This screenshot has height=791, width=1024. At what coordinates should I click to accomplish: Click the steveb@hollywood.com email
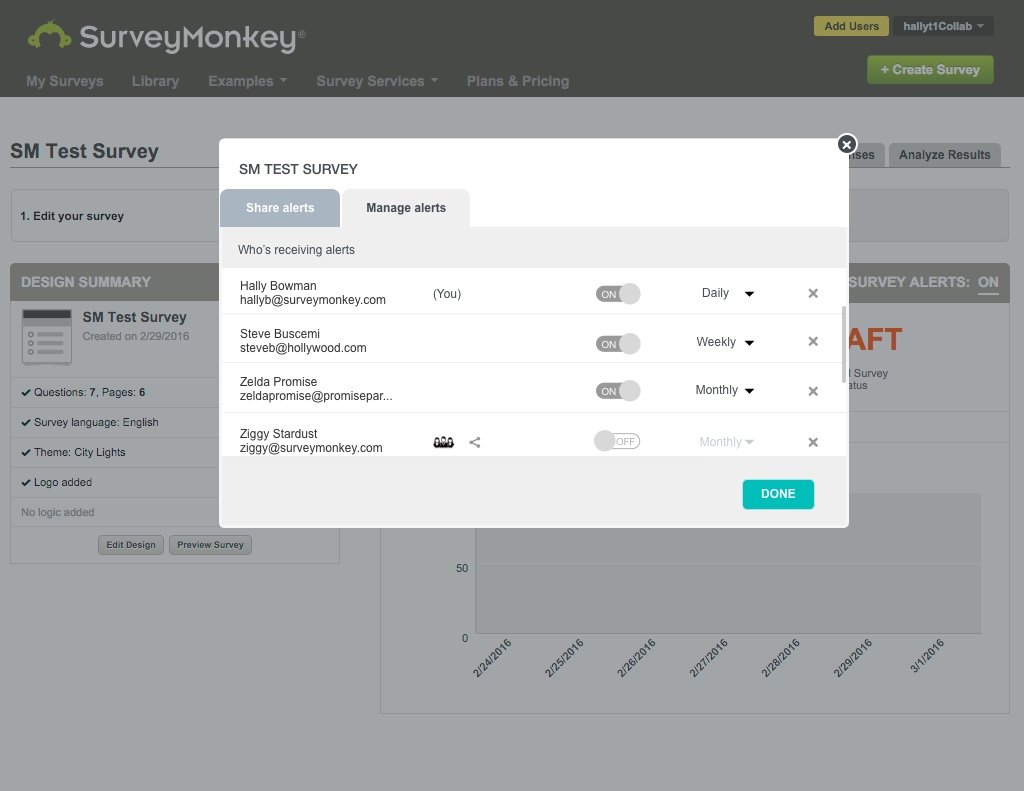[303, 348]
